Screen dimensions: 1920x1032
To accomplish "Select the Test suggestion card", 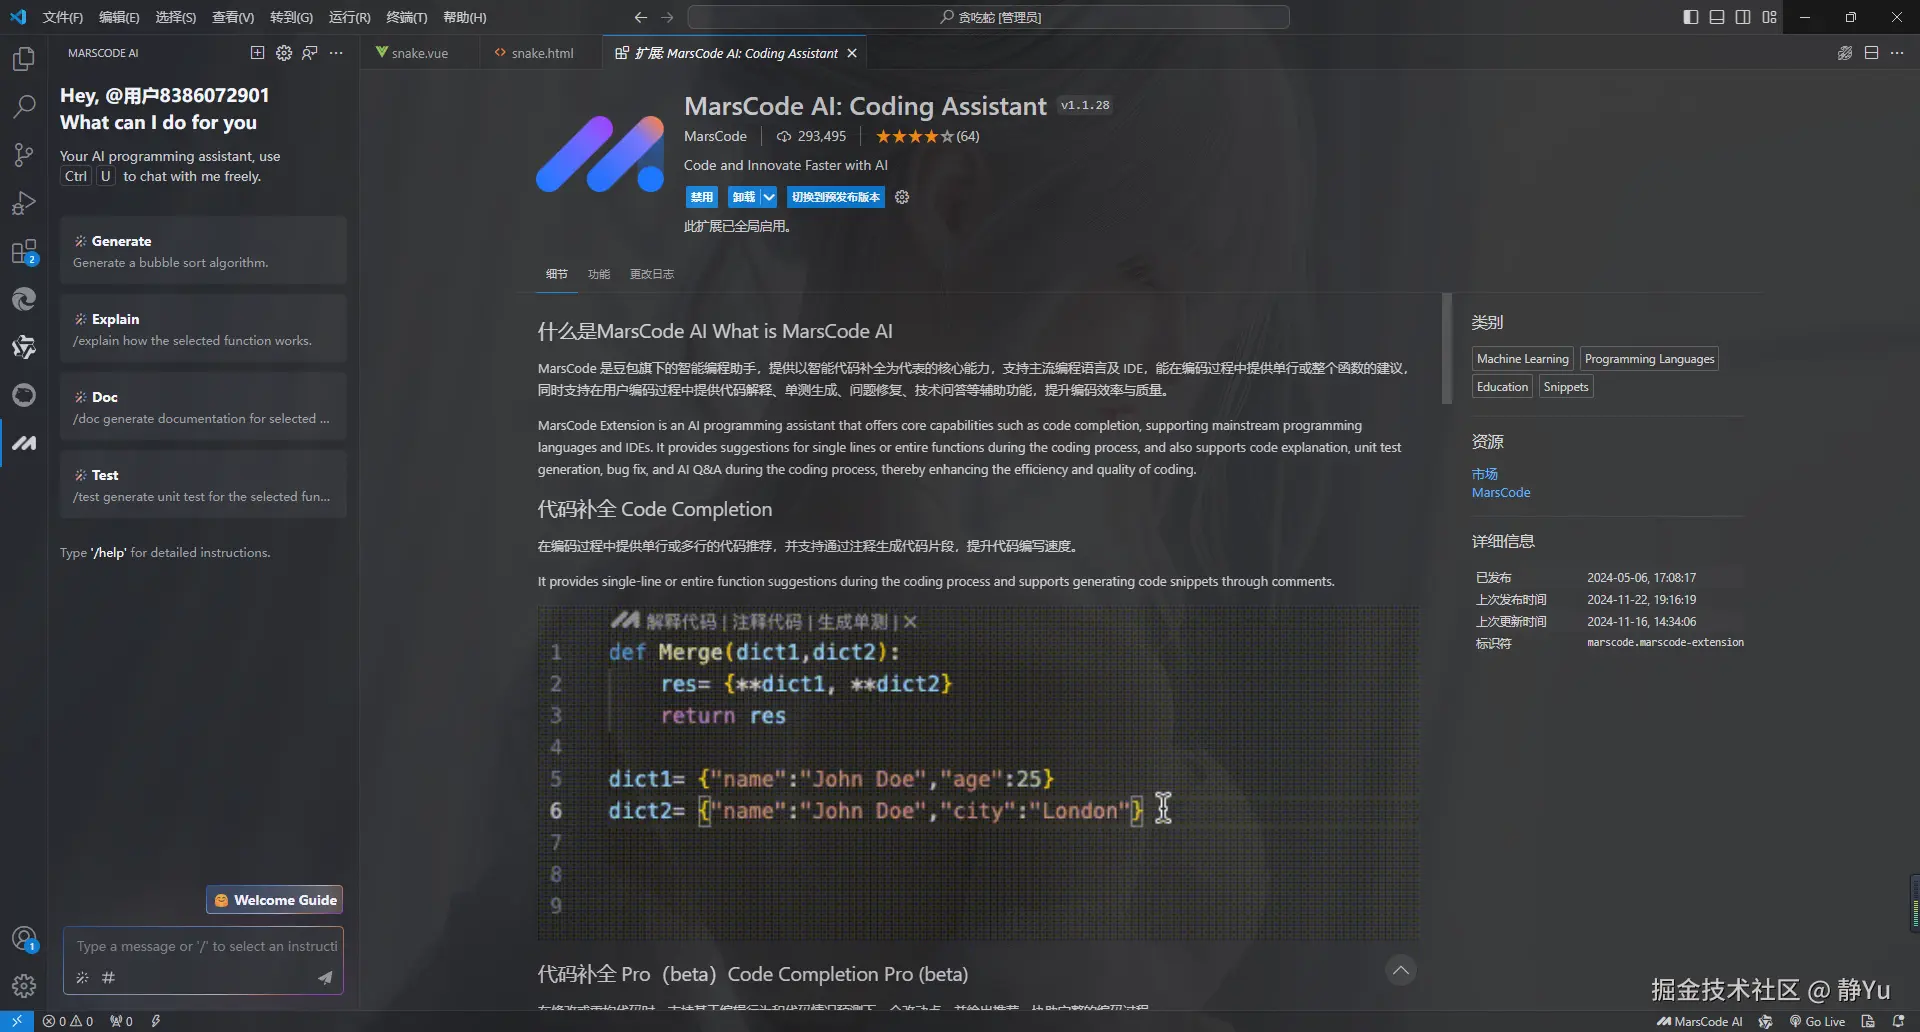I will point(203,485).
